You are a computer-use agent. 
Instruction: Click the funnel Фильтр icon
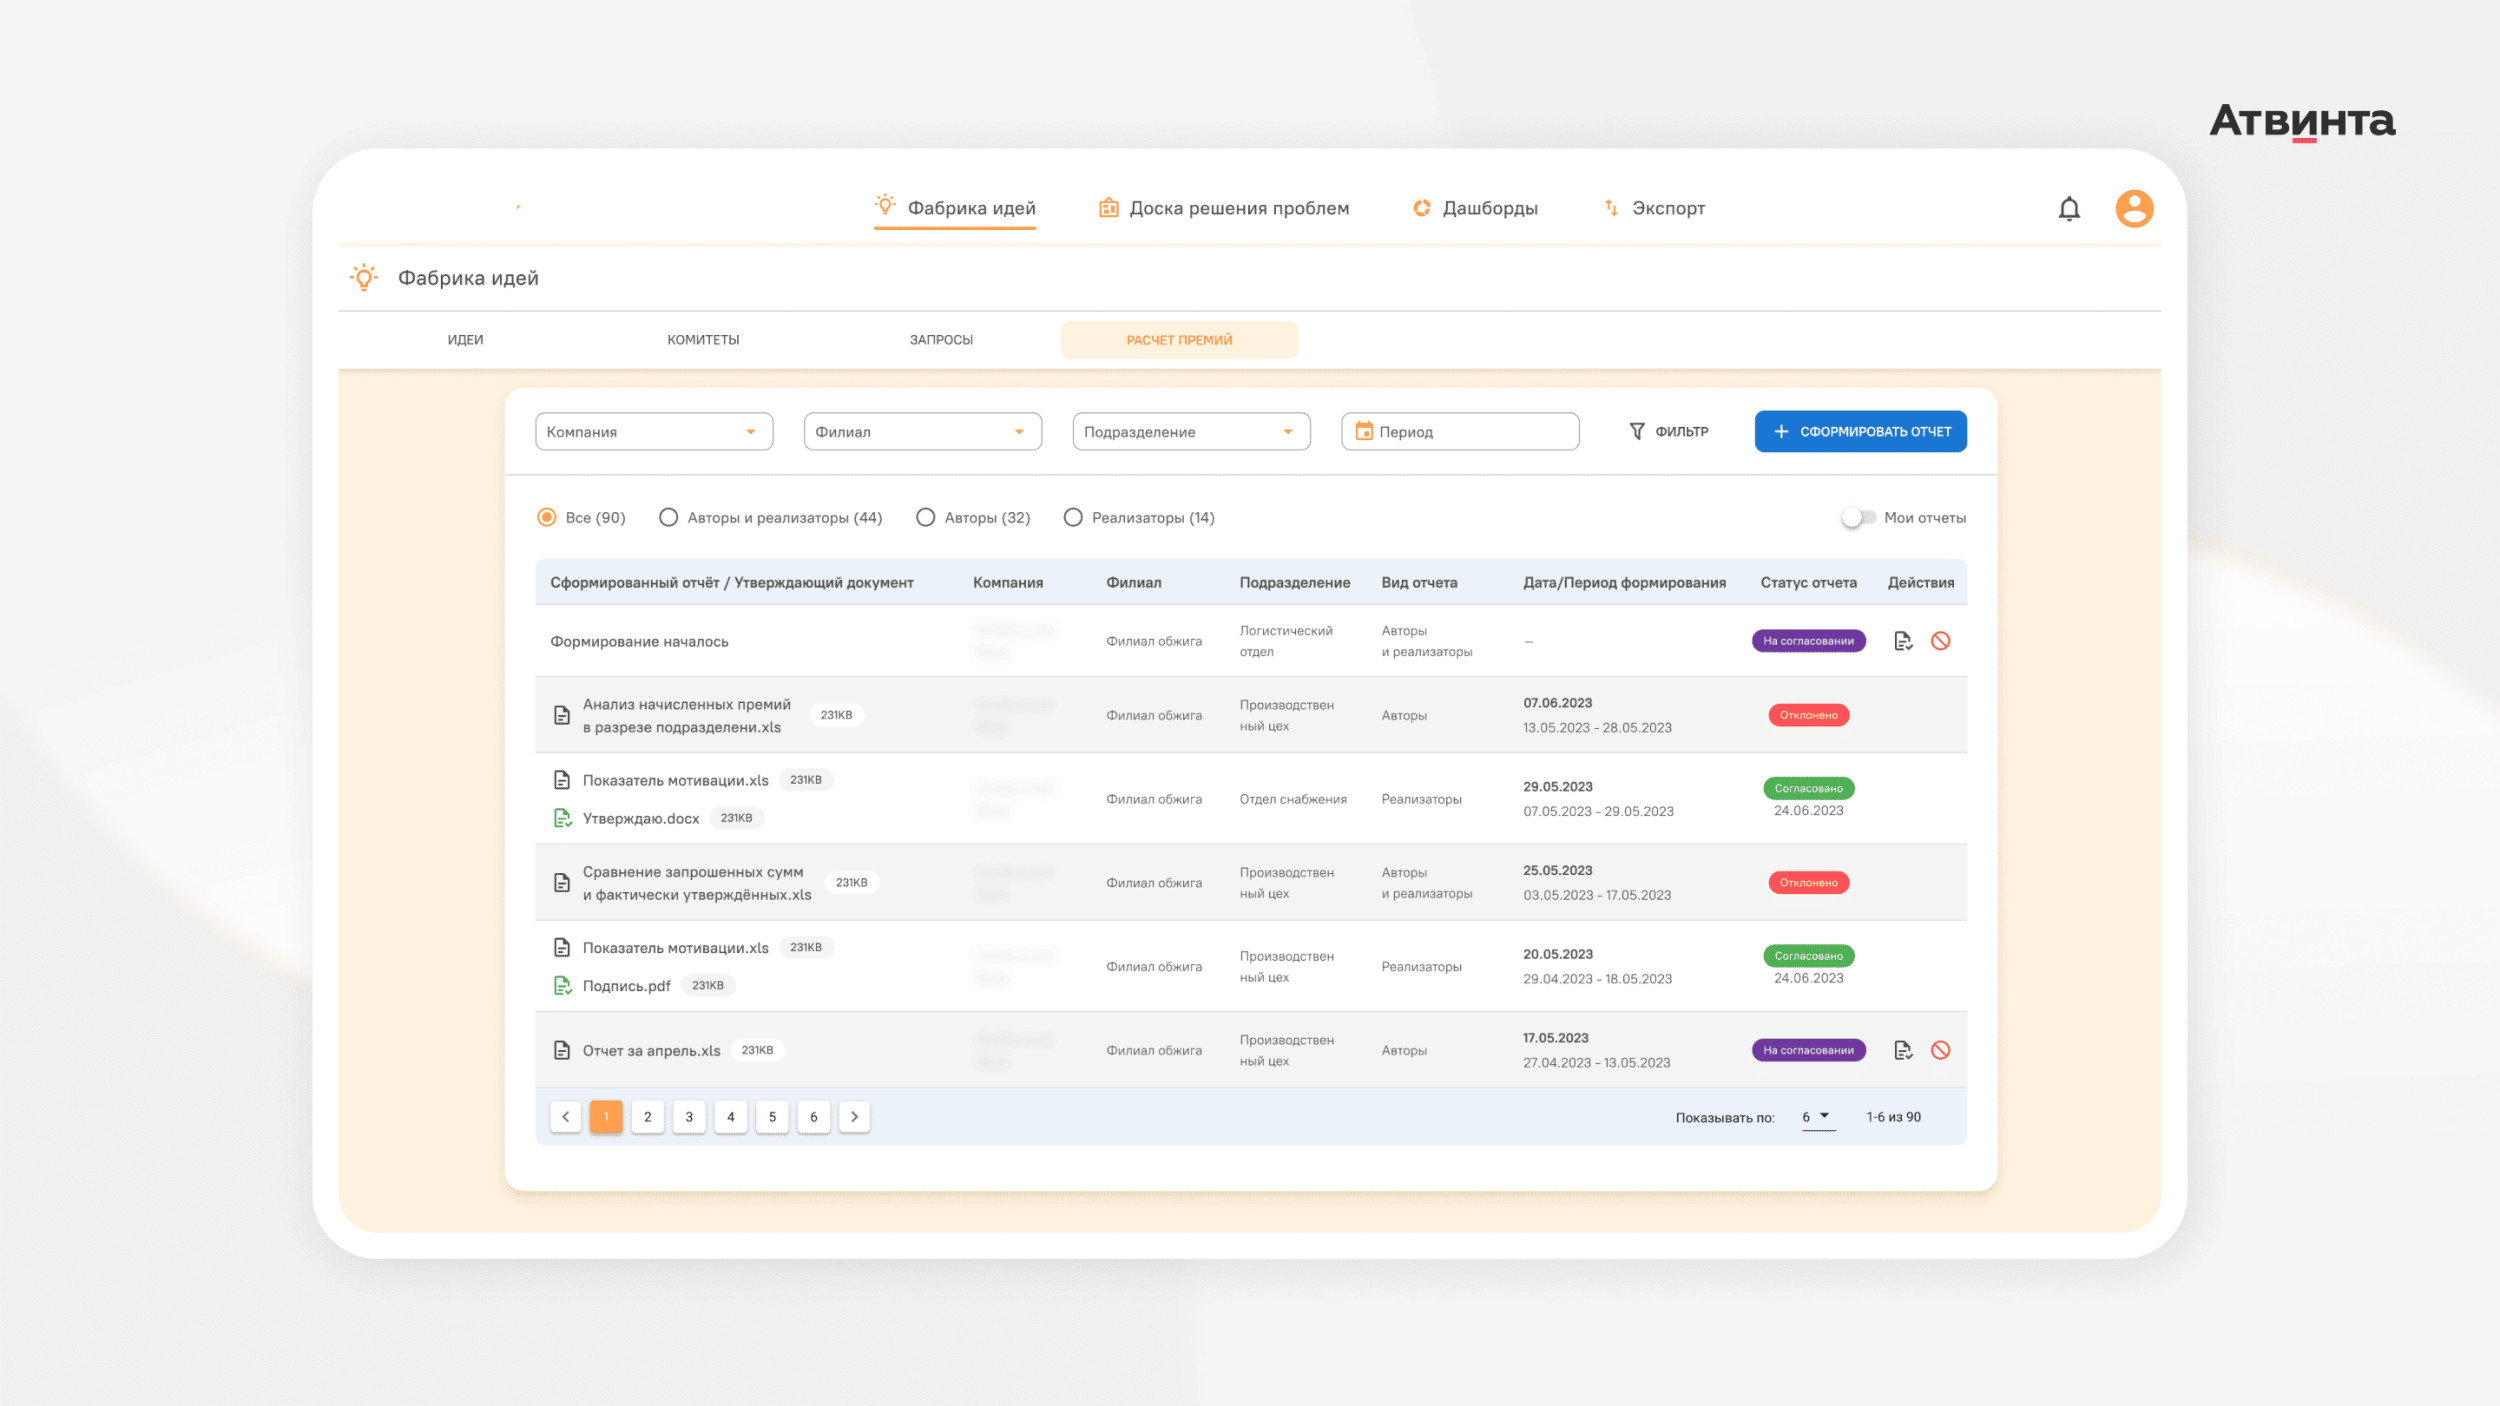tap(1637, 431)
